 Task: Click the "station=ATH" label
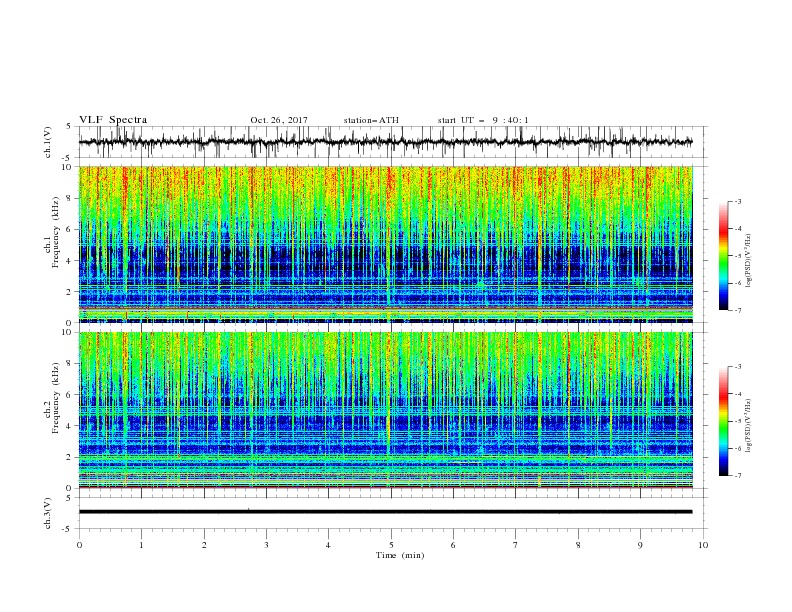371,120
